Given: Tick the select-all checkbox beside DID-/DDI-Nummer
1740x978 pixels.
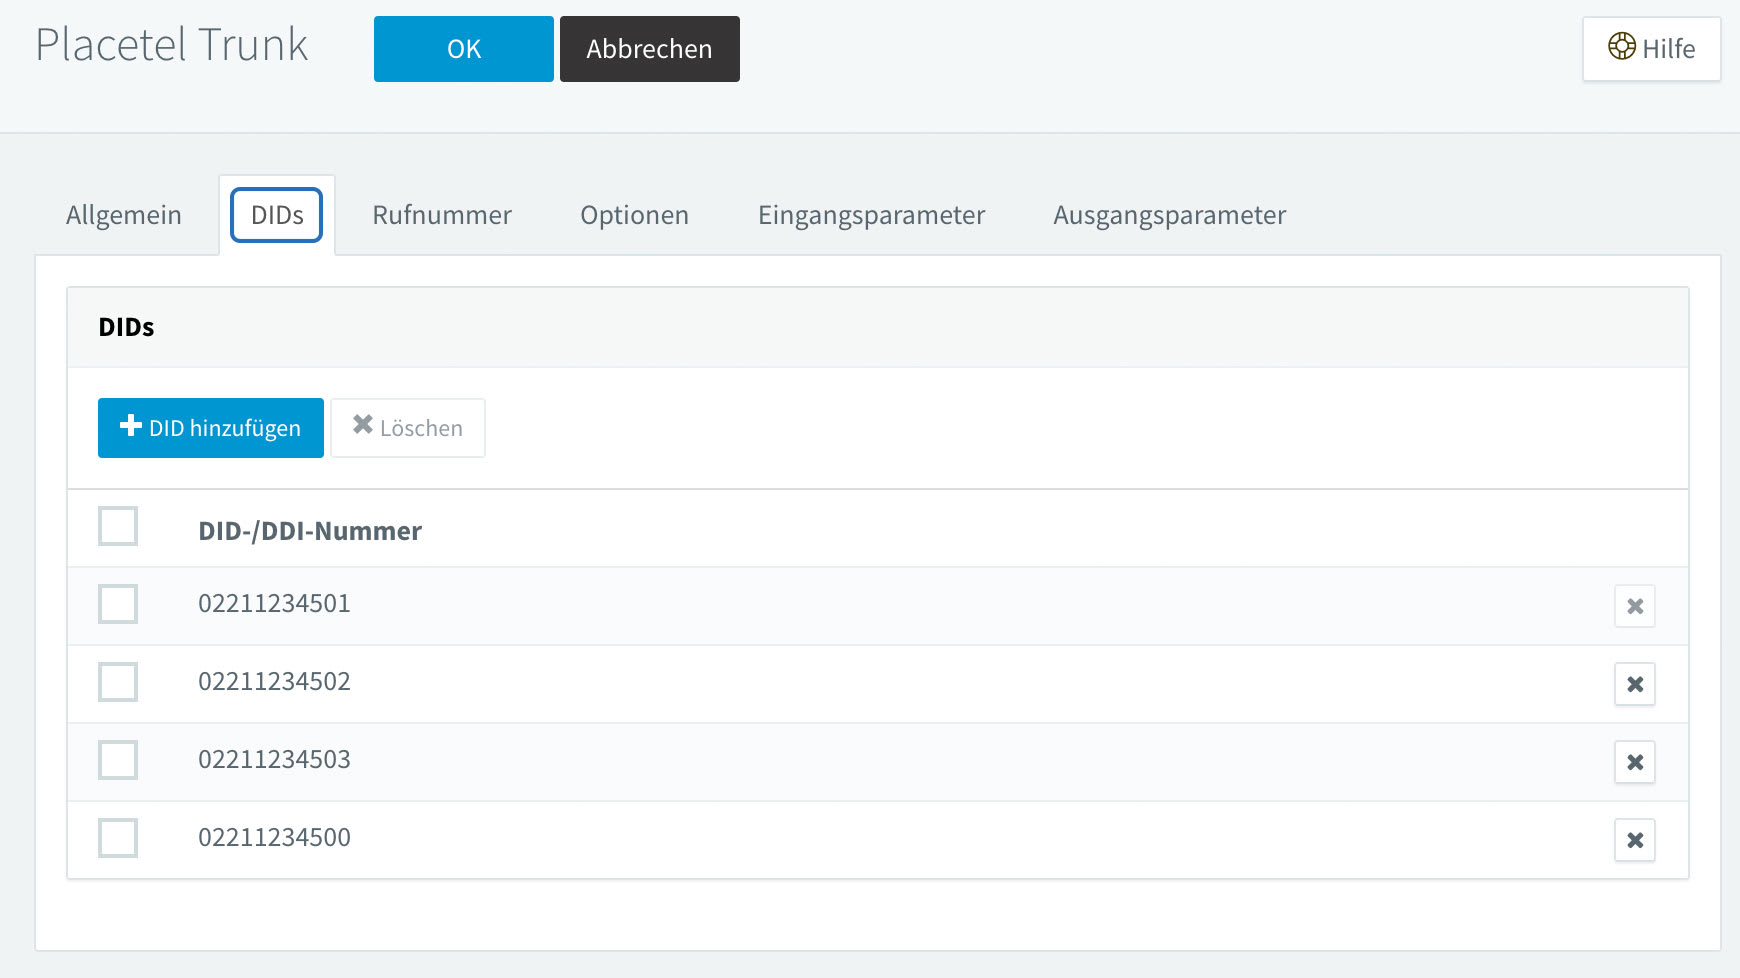Looking at the screenshot, I should (118, 526).
